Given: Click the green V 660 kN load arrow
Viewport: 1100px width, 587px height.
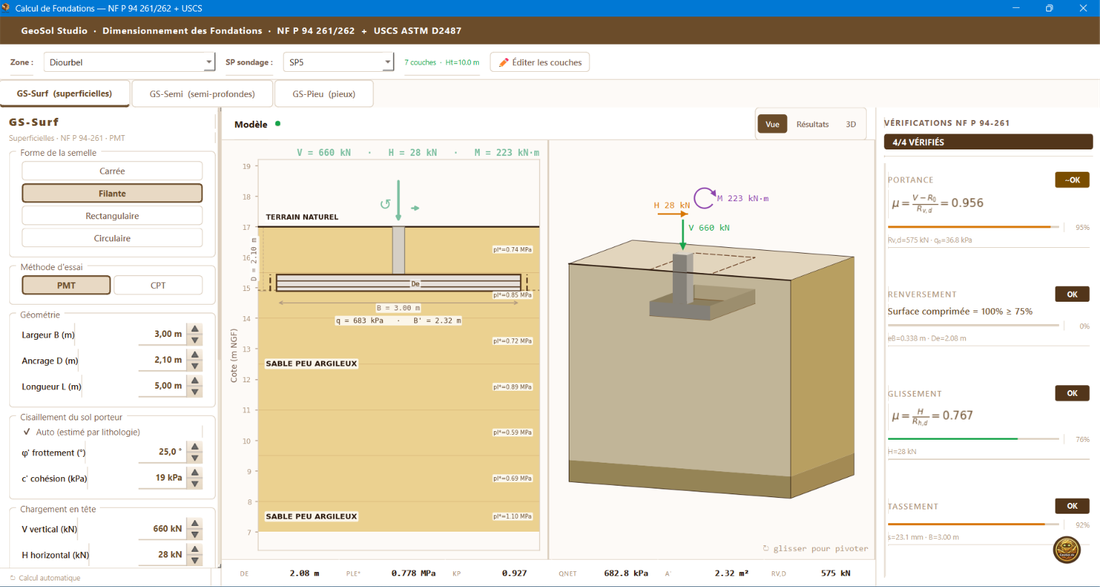Looking at the screenshot, I should 683,234.
